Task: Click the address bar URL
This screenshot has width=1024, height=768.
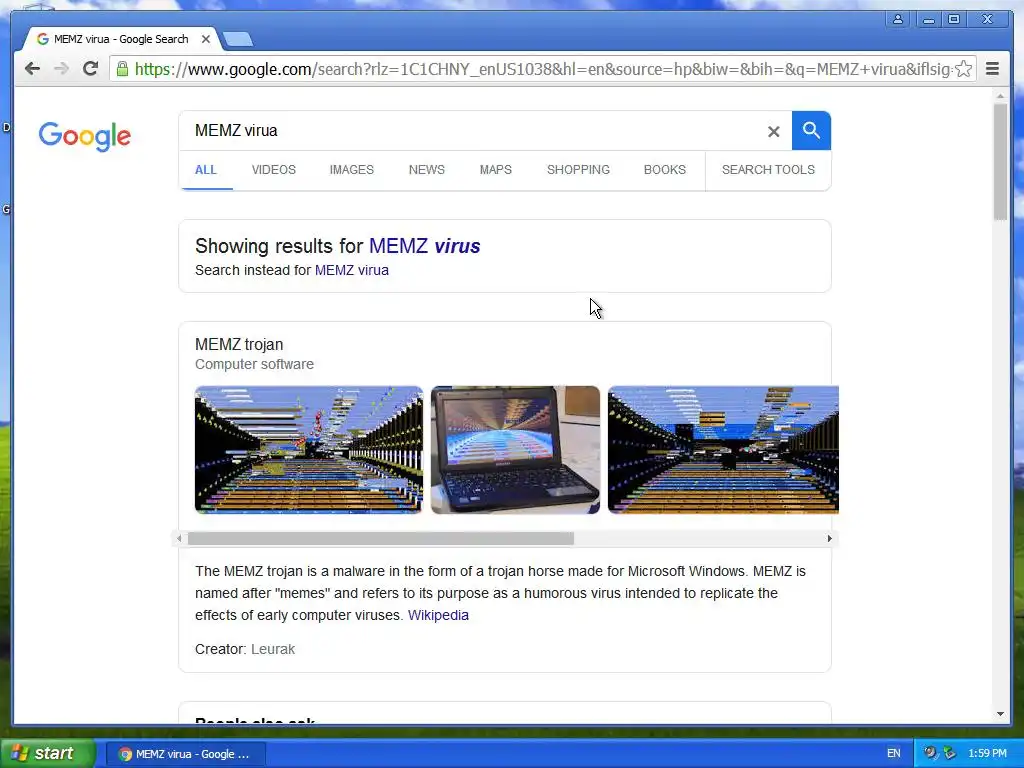Action: 542,69
